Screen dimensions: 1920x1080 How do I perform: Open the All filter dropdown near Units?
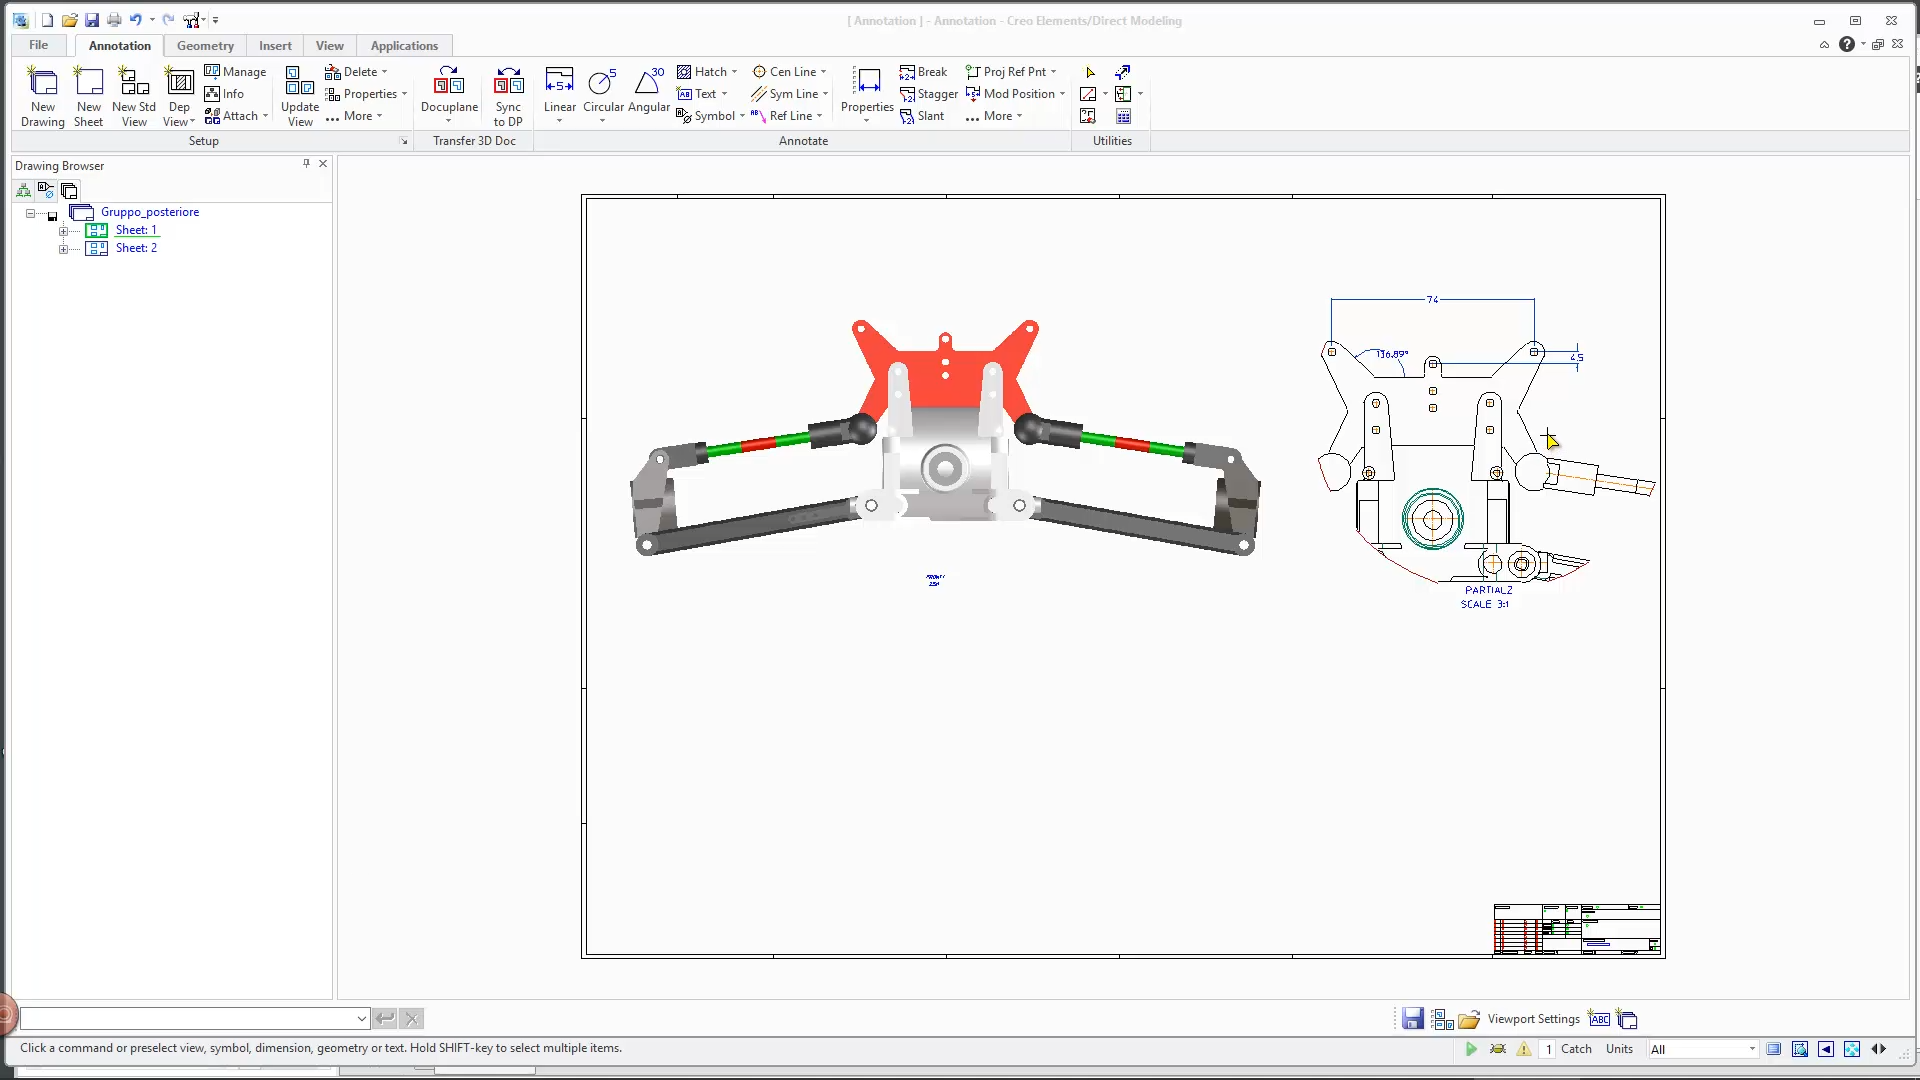(1752, 1049)
